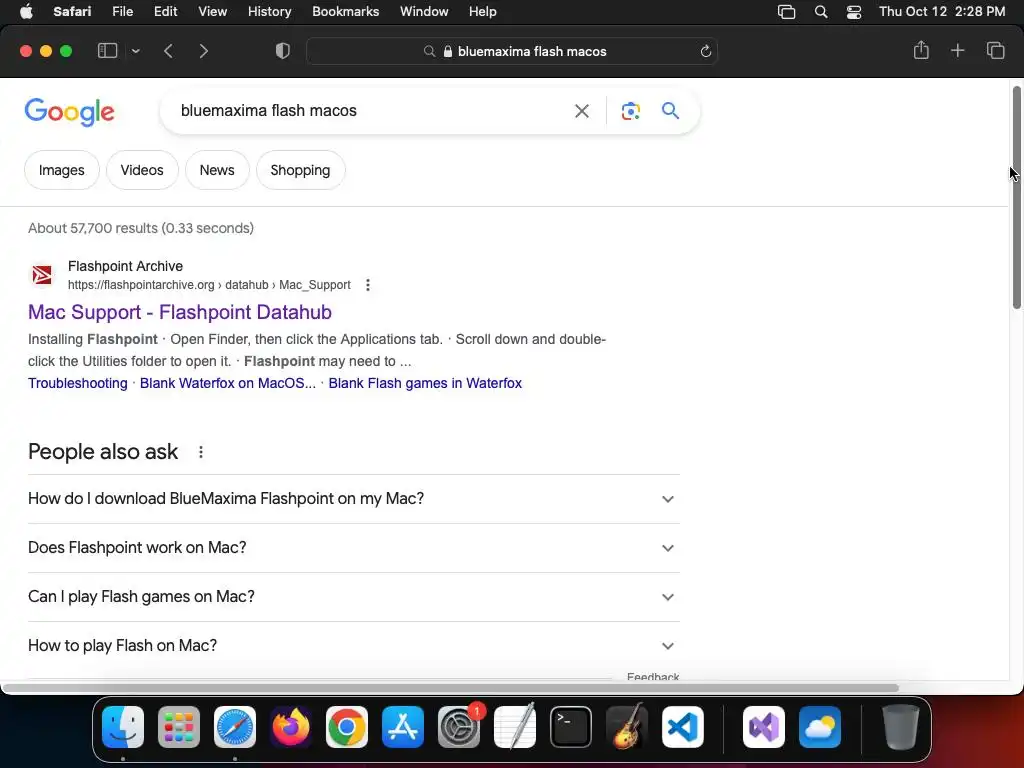This screenshot has width=1024, height=768.
Task: Open App Store from the Dock
Action: click(x=403, y=727)
